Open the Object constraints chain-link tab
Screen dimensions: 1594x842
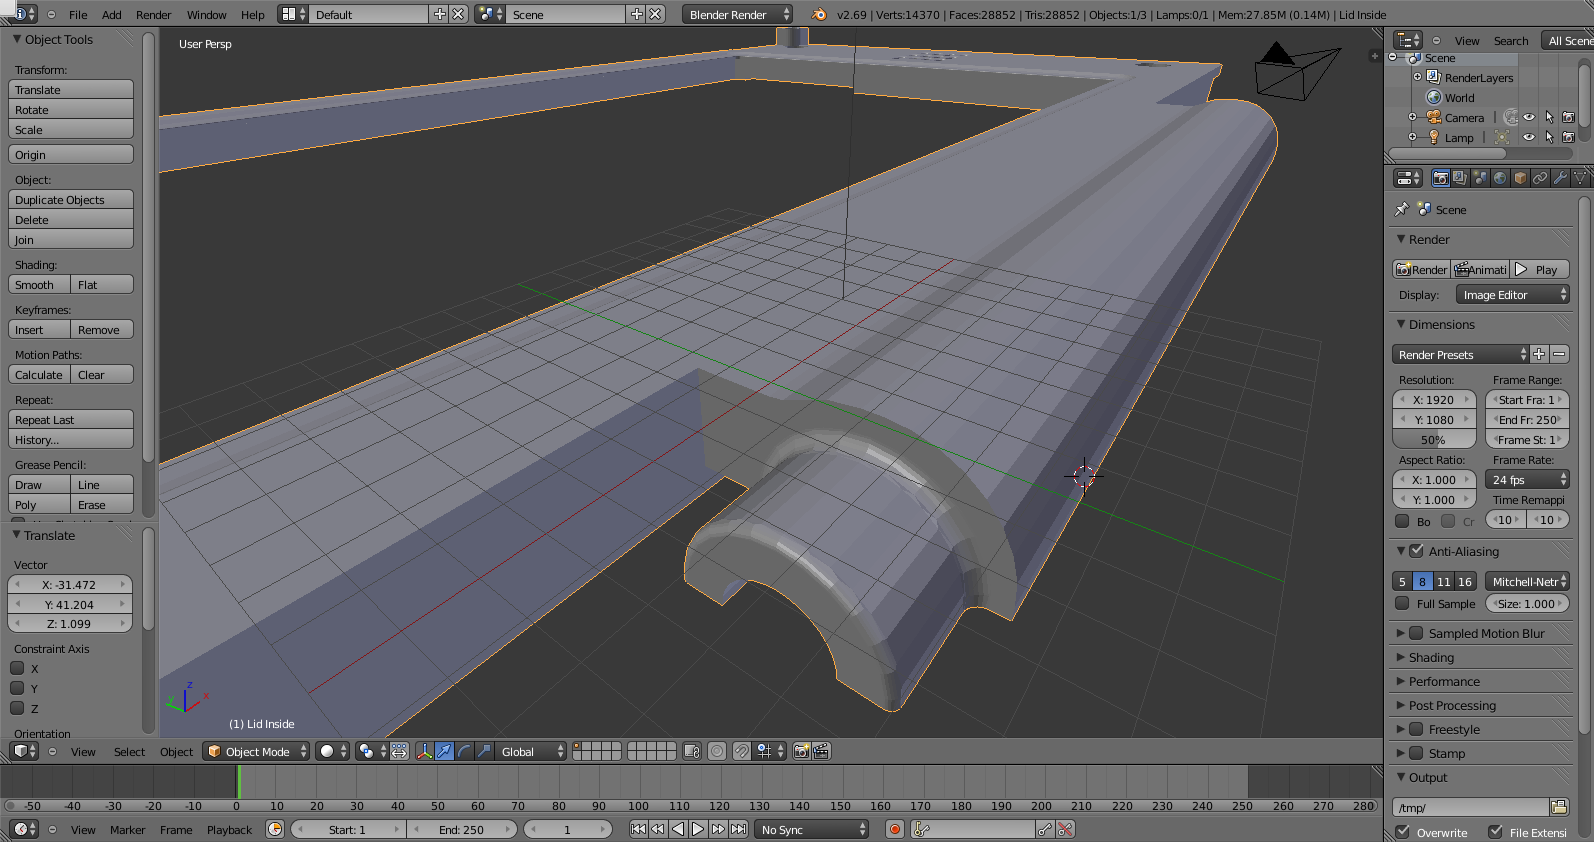click(1540, 178)
